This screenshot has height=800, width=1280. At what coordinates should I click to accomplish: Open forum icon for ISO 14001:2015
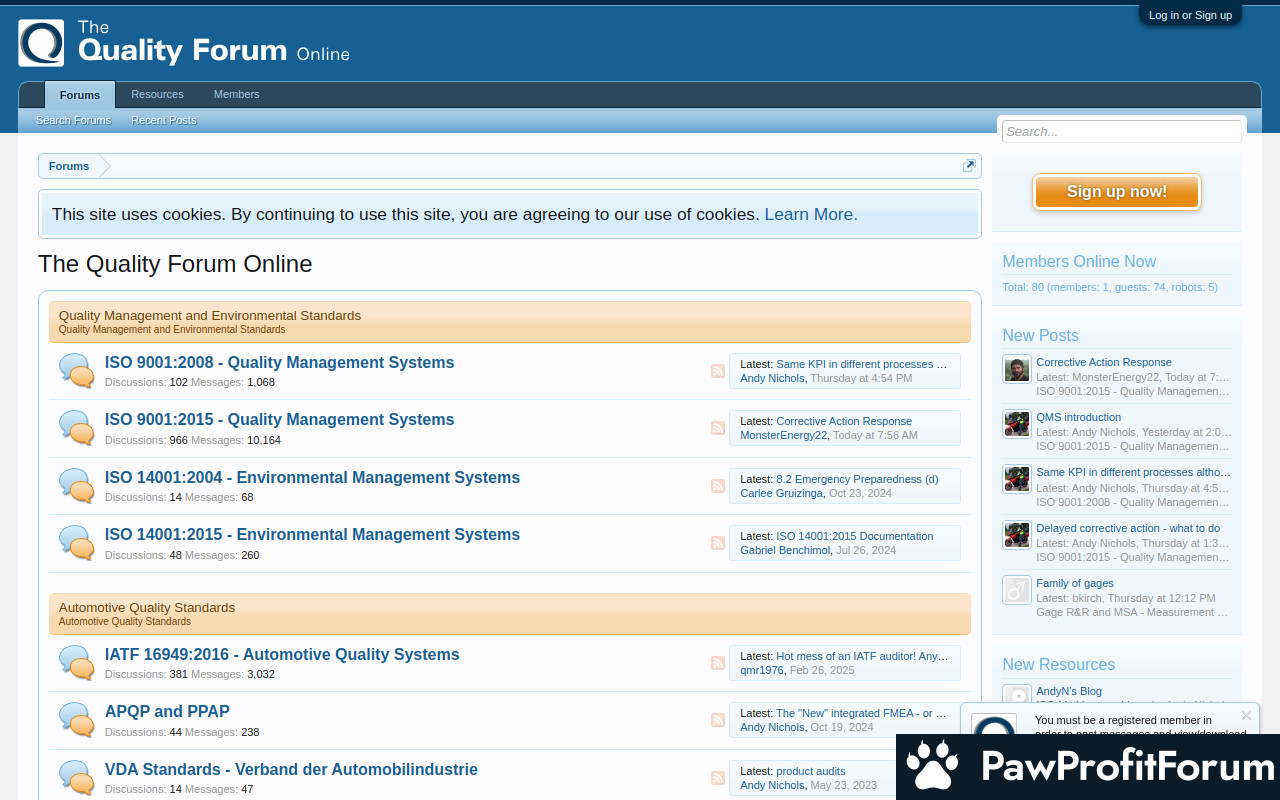77,543
